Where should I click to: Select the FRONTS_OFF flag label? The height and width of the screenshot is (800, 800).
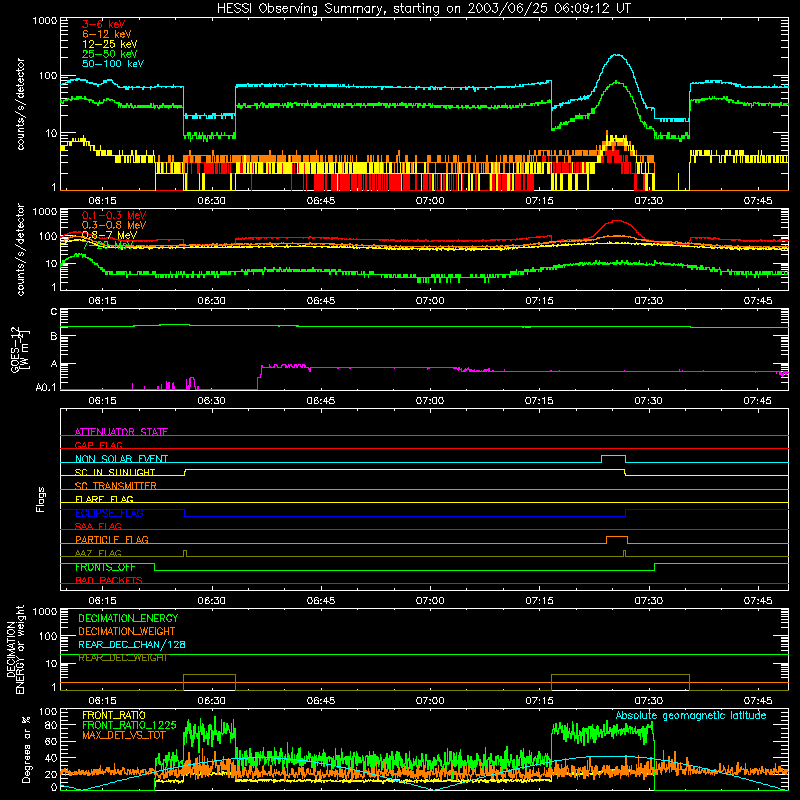(x=106, y=567)
